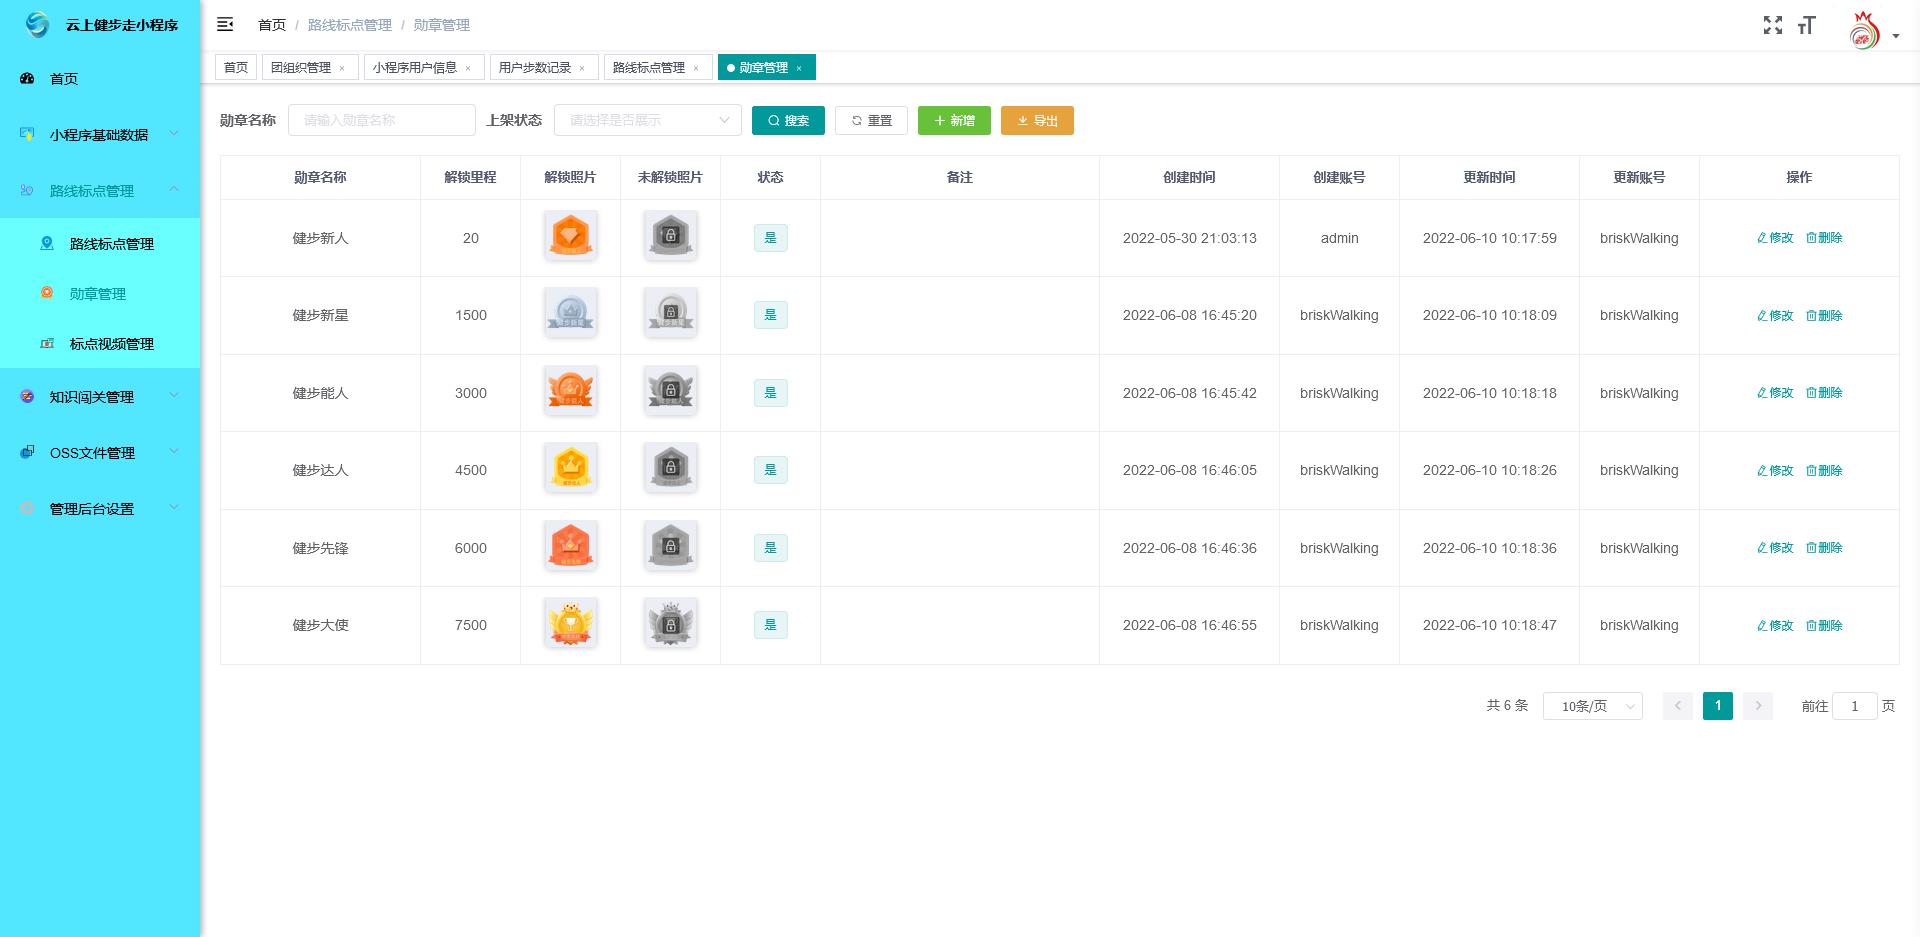
Task: Open the 上架状态 dropdown
Action: pos(647,120)
